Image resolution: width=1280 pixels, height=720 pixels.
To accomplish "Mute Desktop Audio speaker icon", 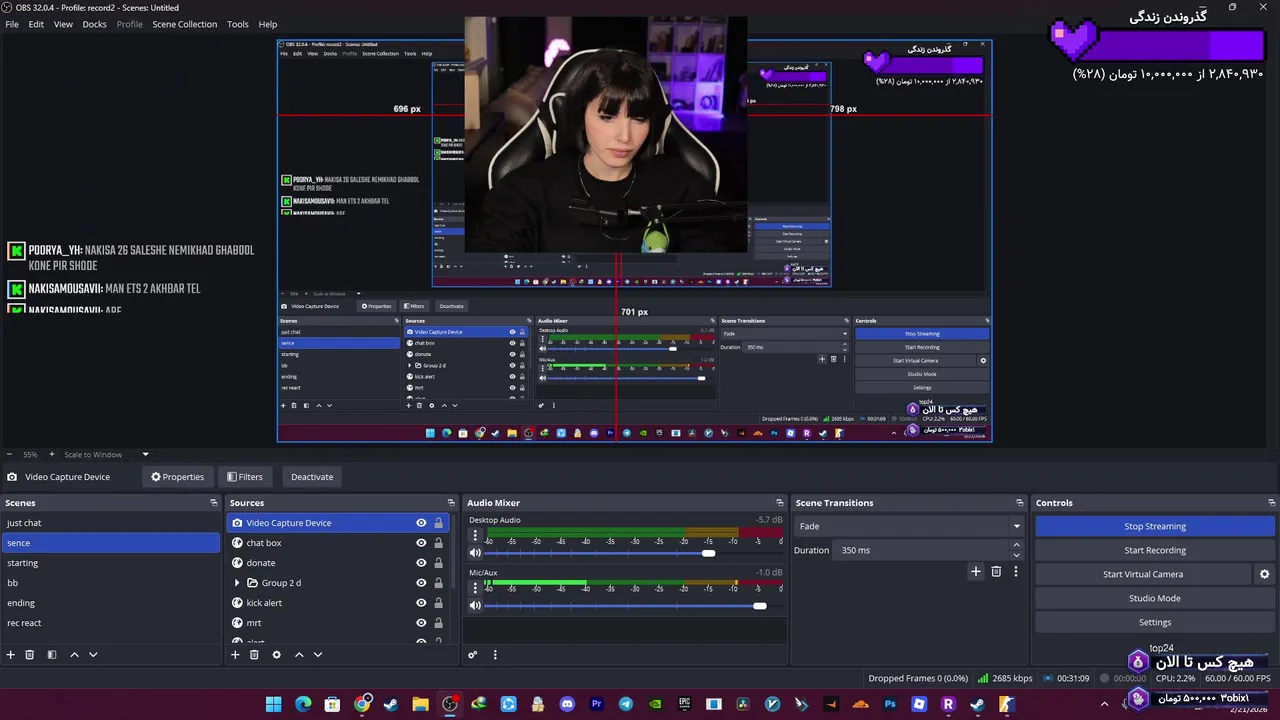I will point(475,553).
